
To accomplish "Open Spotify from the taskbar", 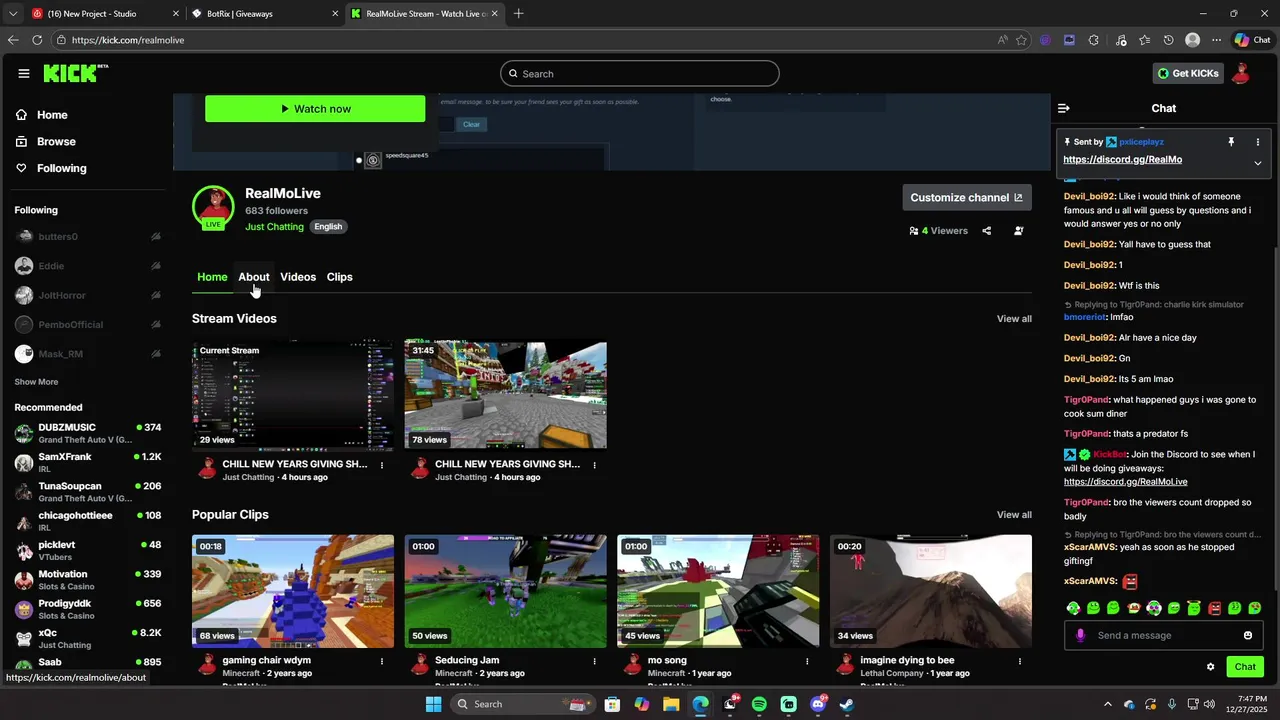I will tap(759, 704).
